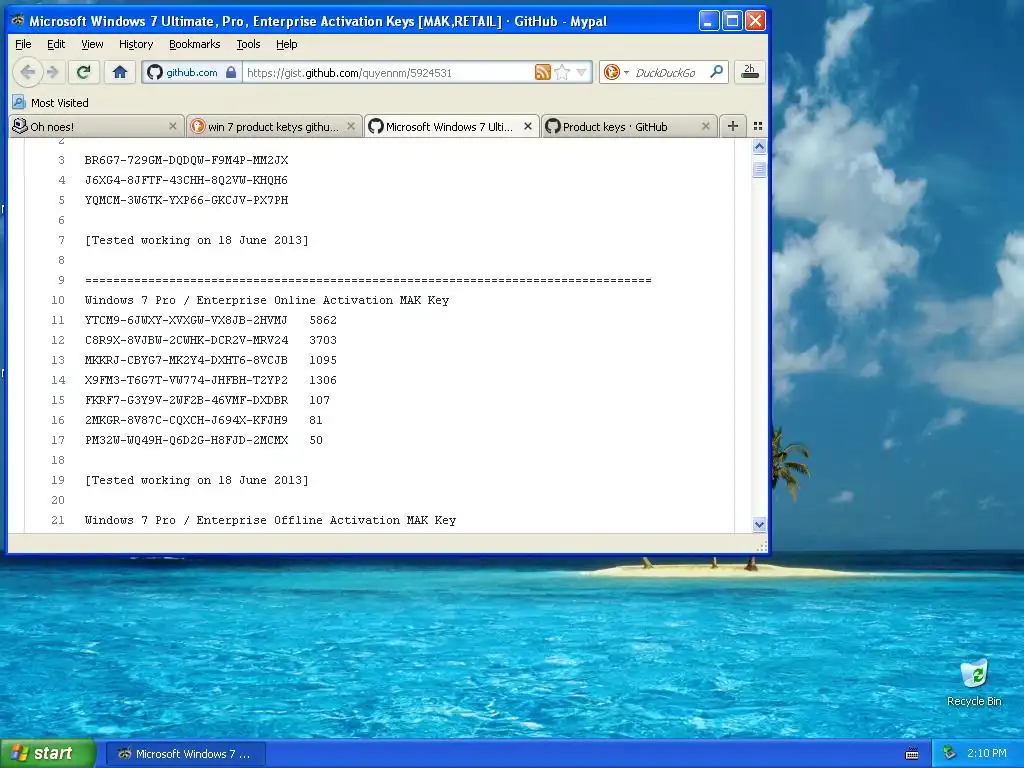Open the Home page button
Screen dimensions: 1024x768
[120, 72]
